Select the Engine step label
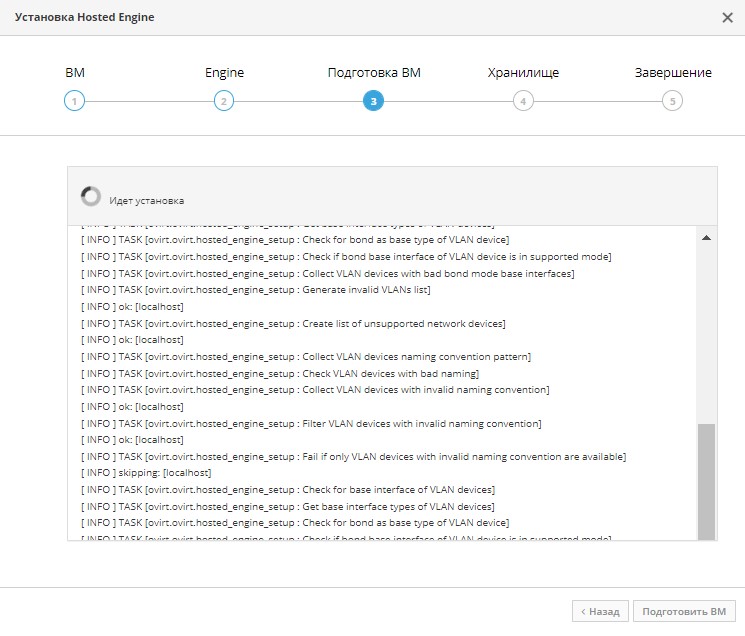Viewport: 745px width, 636px height. [224, 73]
